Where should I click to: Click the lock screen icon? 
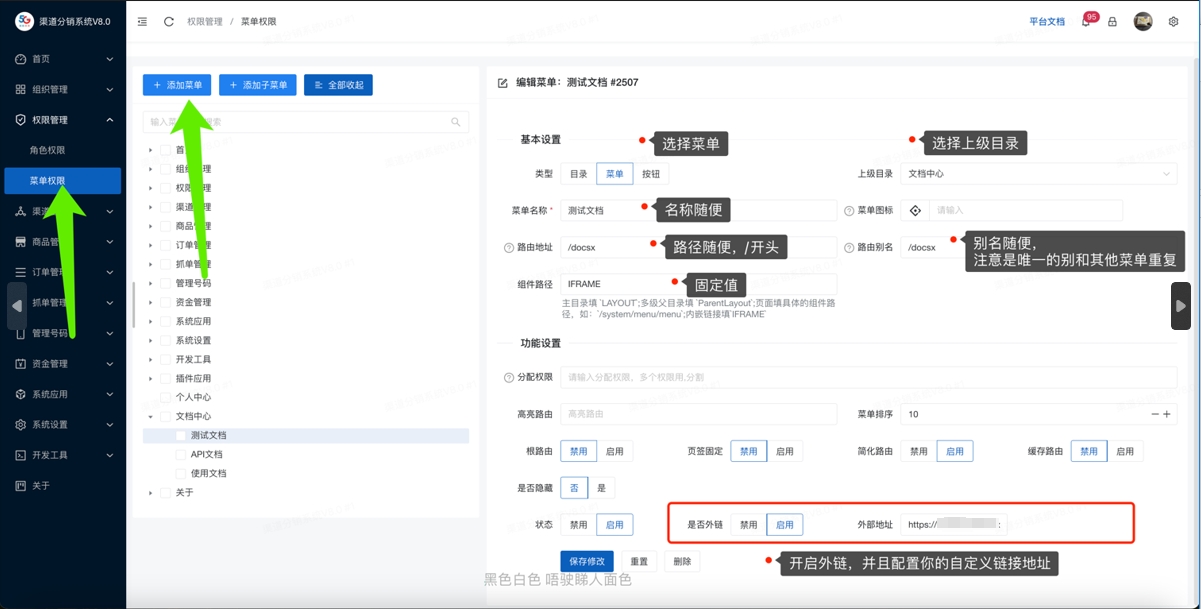coord(1112,21)
